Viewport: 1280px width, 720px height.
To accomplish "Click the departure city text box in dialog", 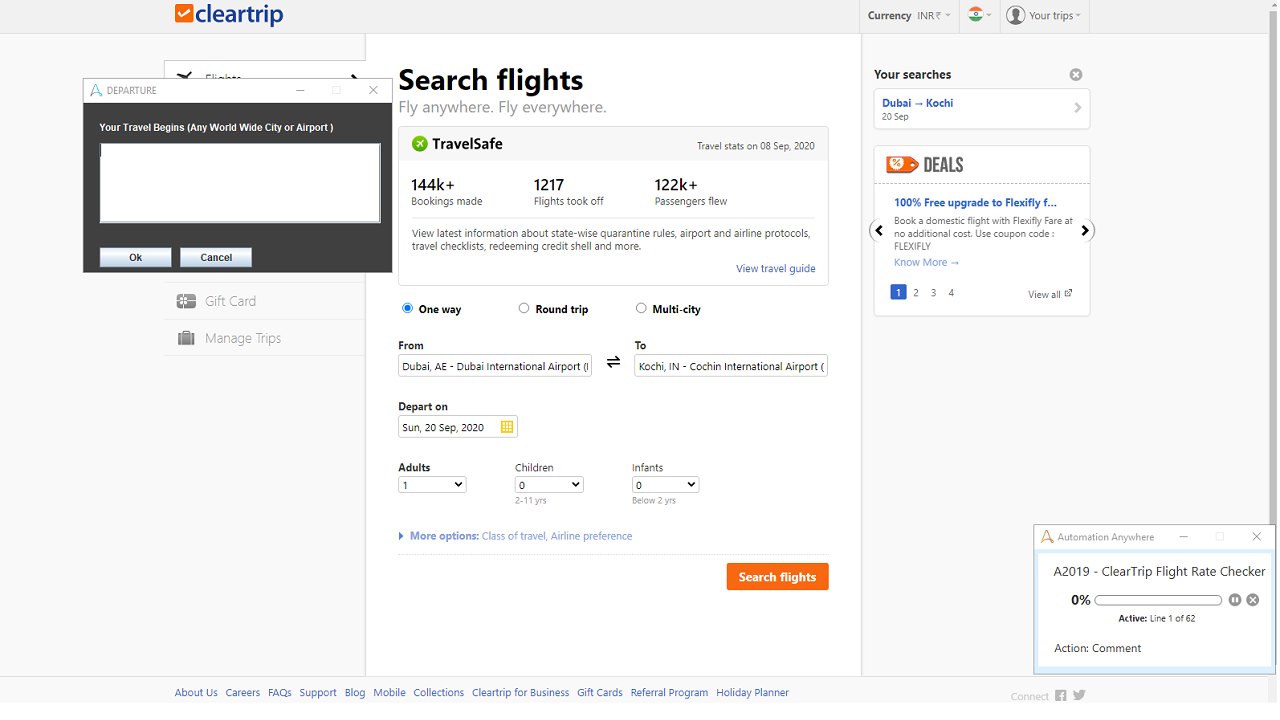I will point(240,183).
